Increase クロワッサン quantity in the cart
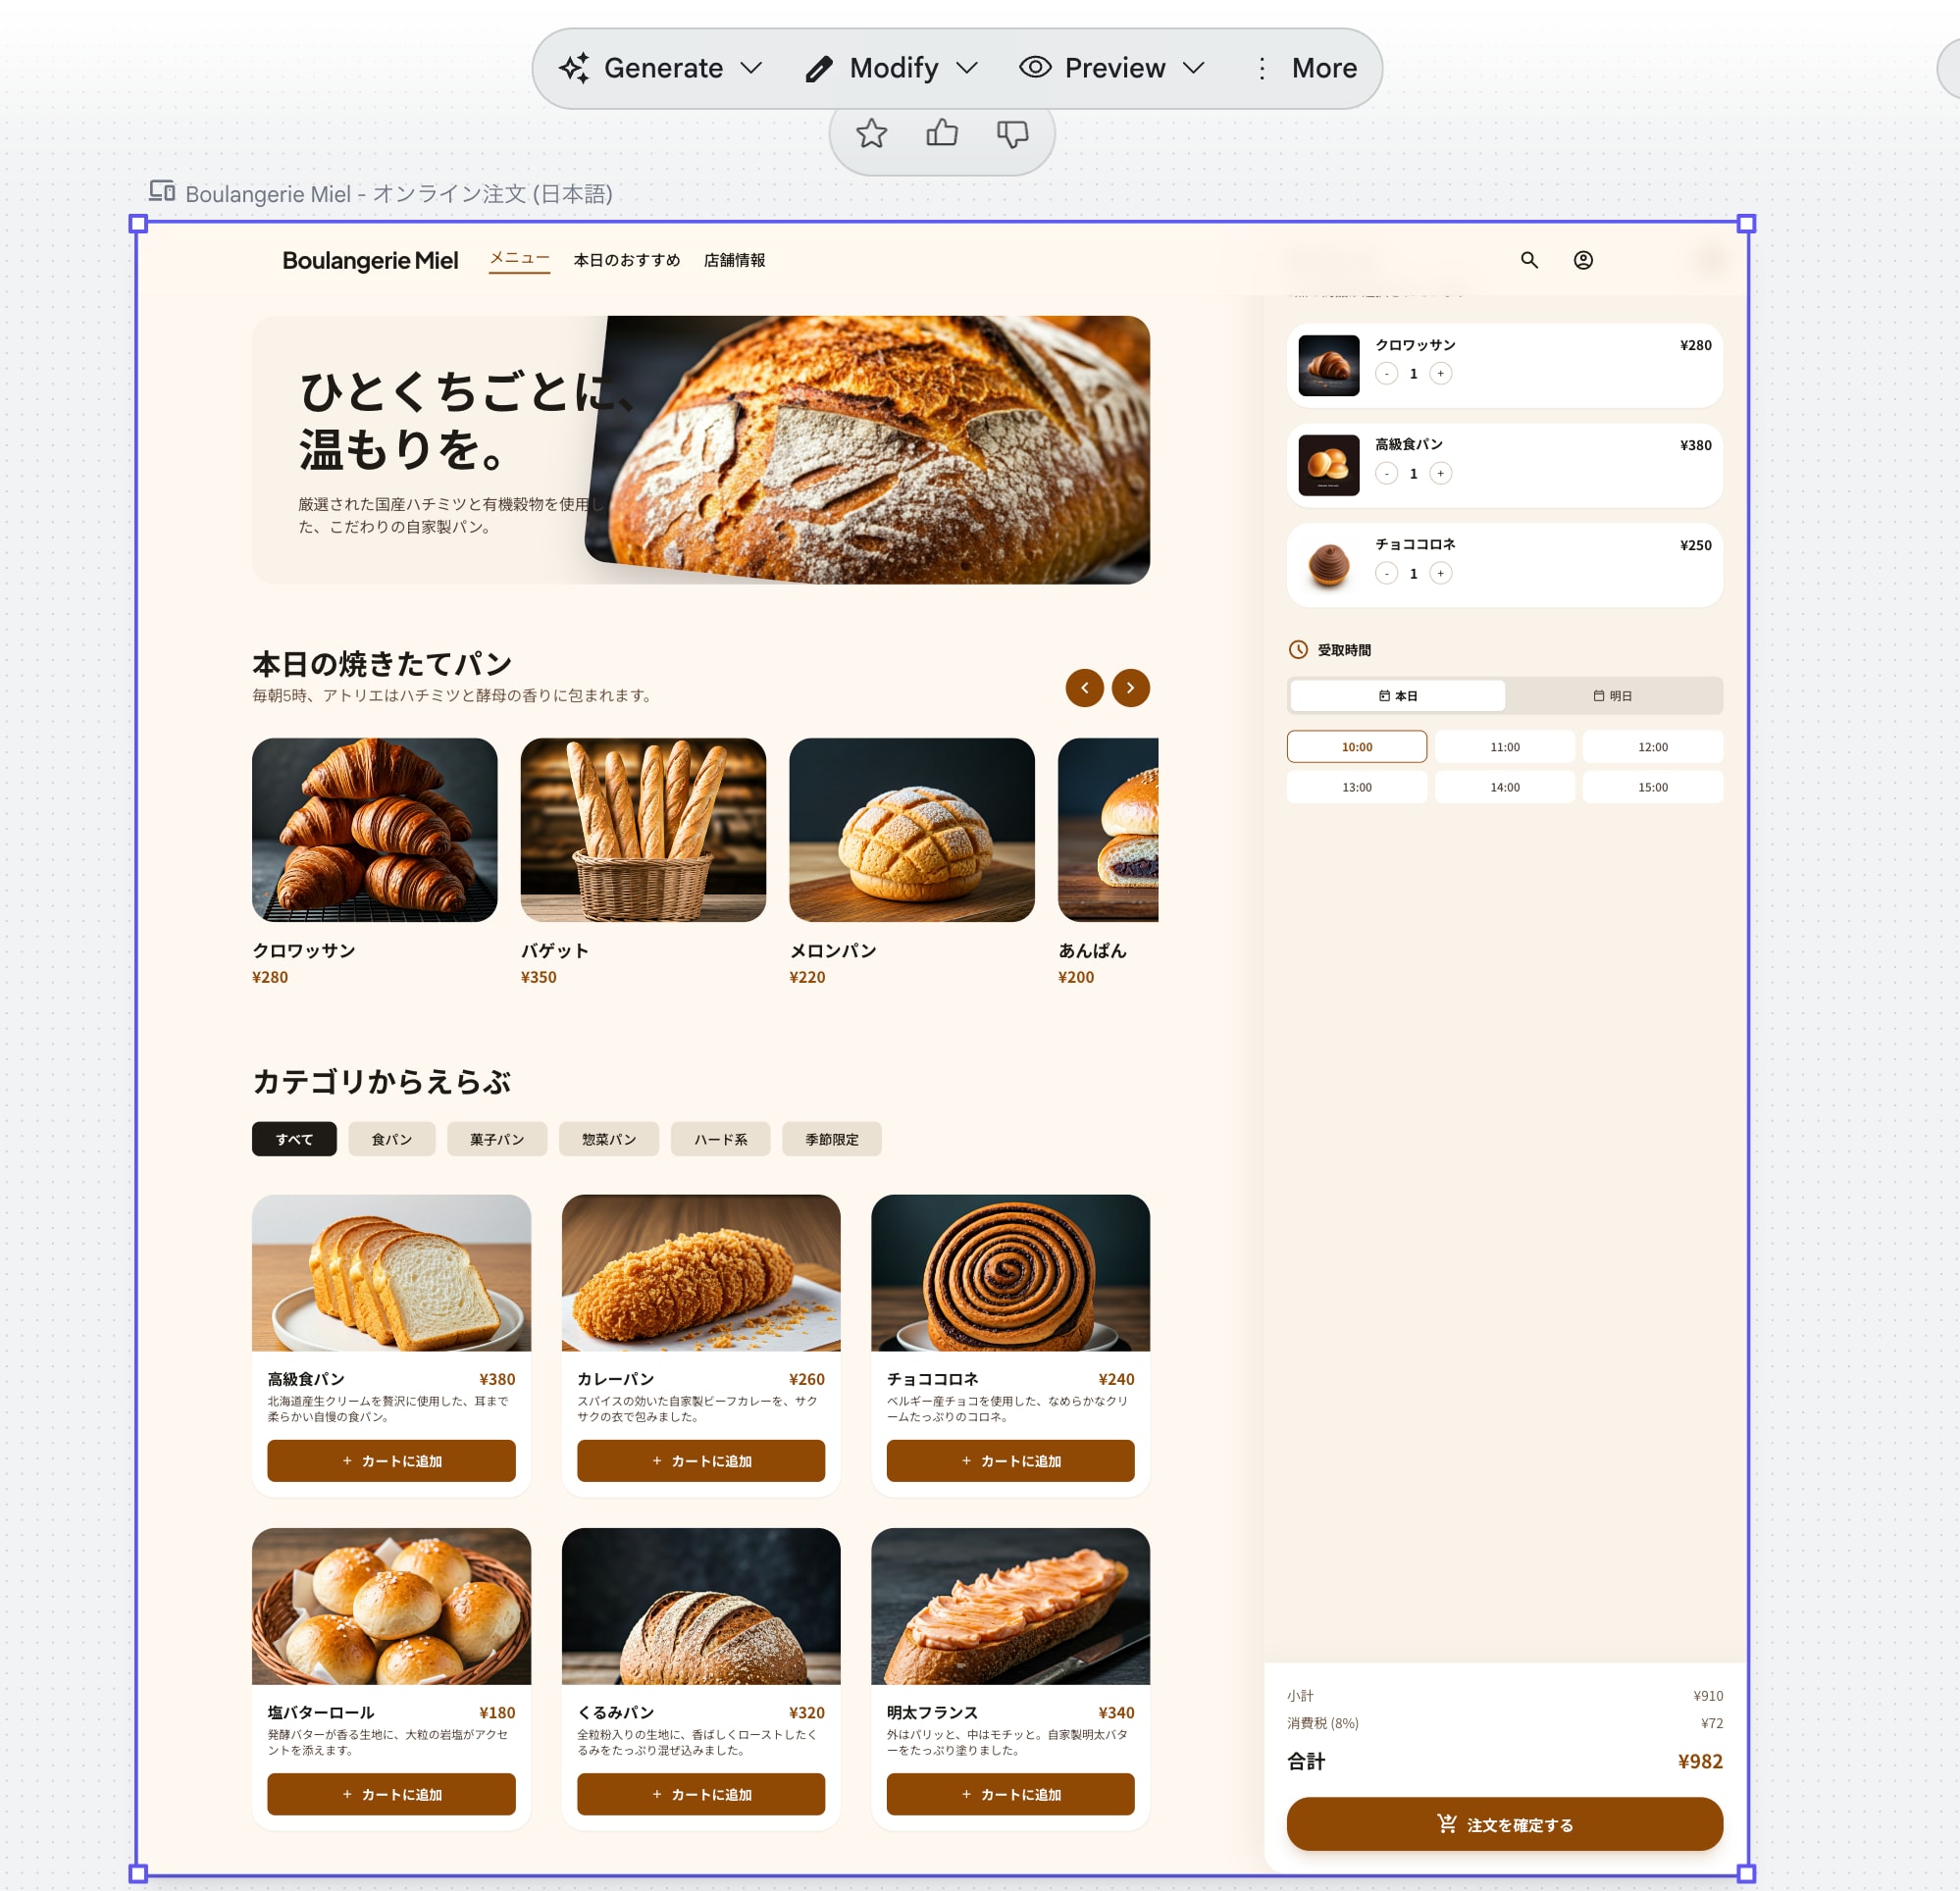Screen dimensions: 1960x1891 1440,373
